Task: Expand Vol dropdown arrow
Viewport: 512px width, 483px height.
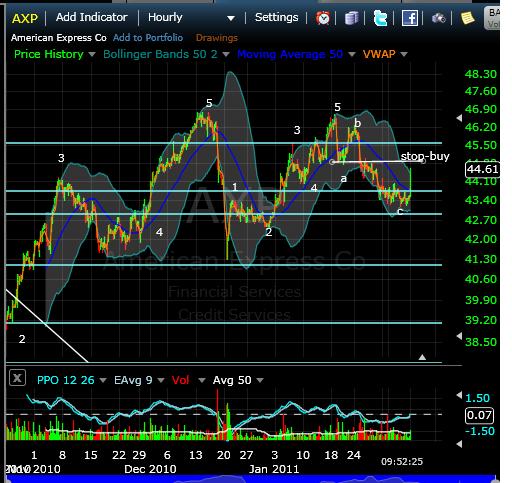Action: tap(202, 380)
